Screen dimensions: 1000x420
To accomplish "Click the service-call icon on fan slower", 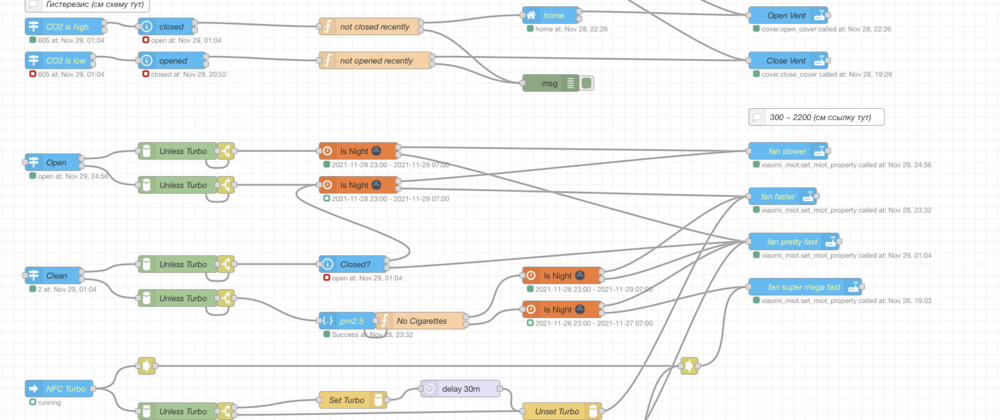I will pos(820,151).
